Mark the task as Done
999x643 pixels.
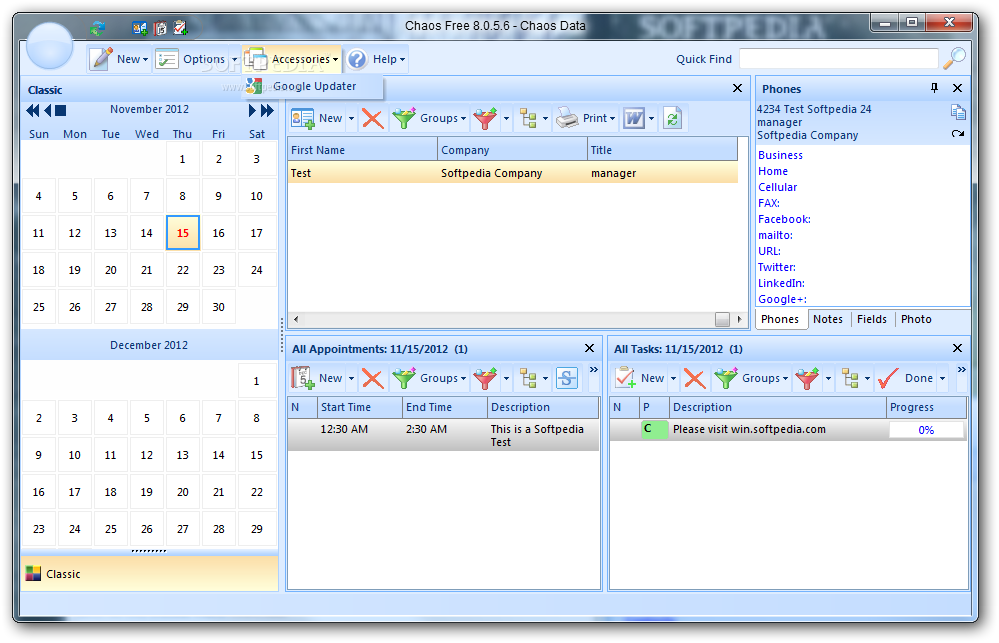(x=906, y=379)
